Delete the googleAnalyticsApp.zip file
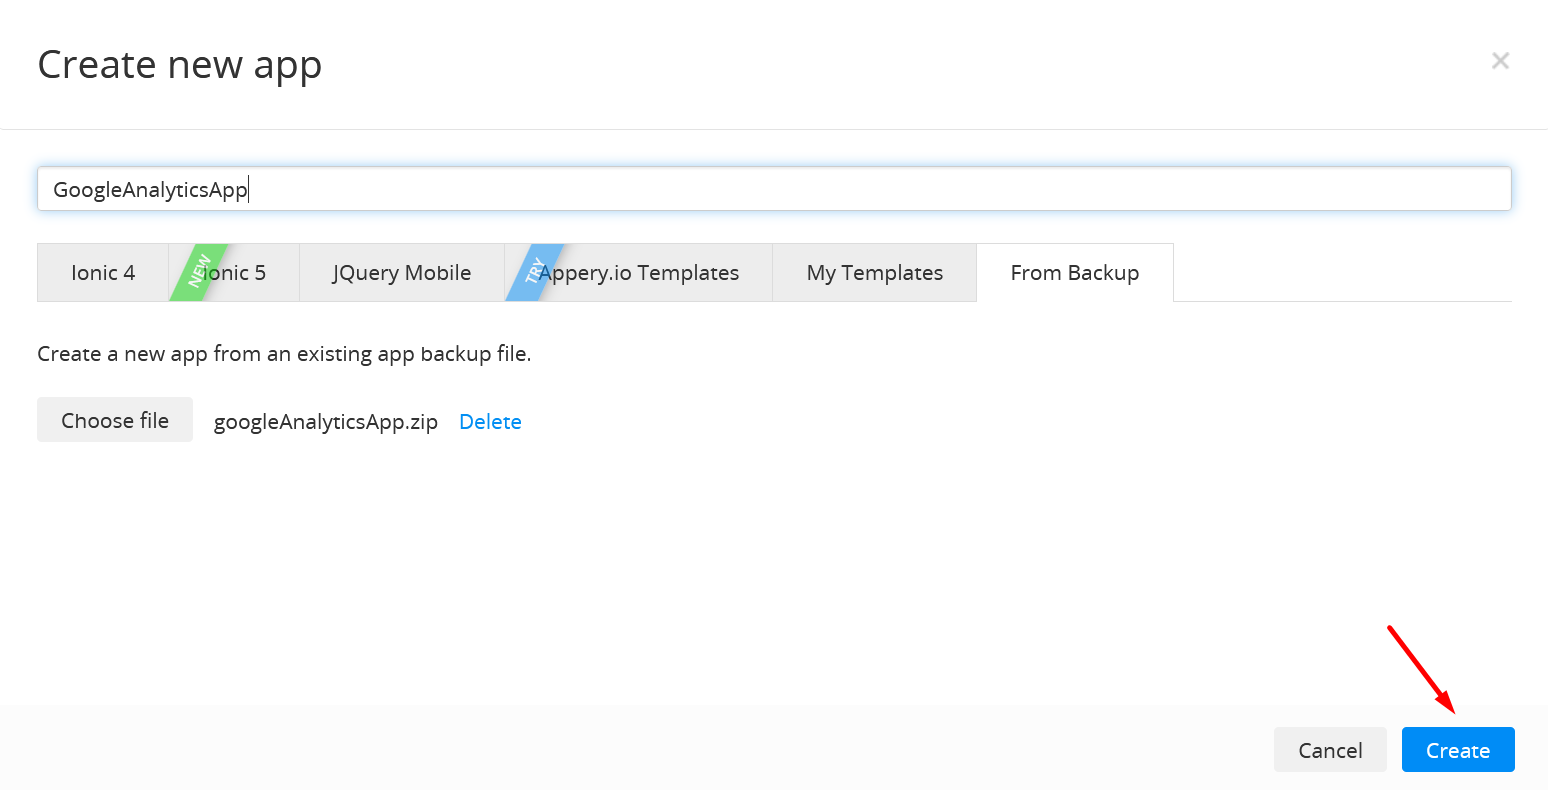This screenshot has height=790, width=1548. click(490, 422)
